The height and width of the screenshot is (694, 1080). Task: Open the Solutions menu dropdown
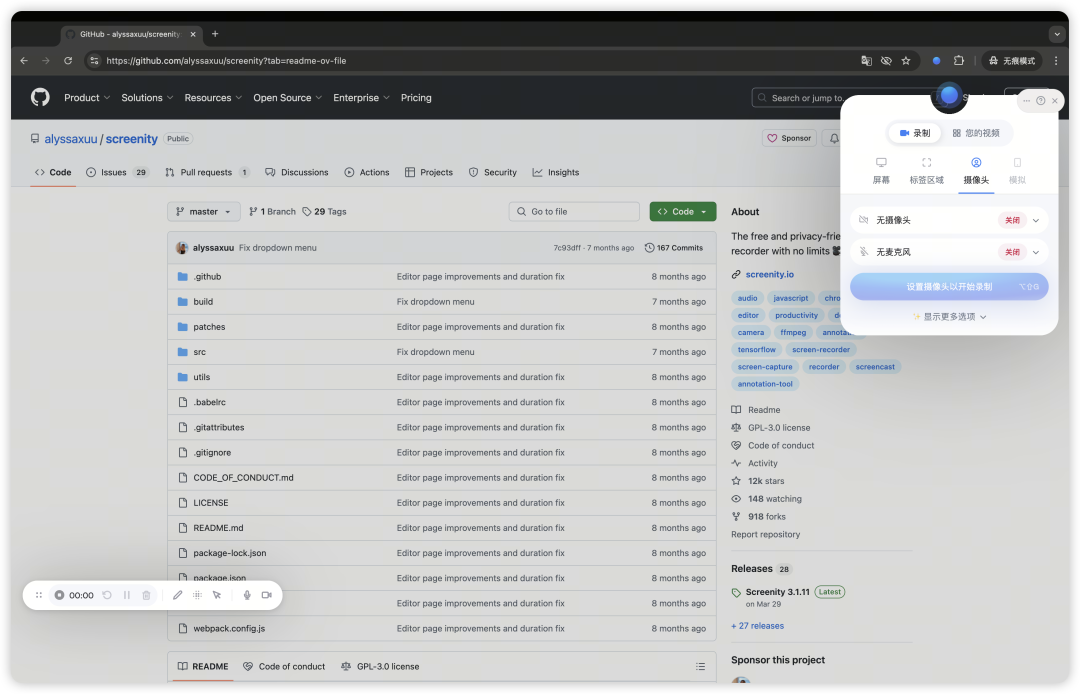[147, 98]
